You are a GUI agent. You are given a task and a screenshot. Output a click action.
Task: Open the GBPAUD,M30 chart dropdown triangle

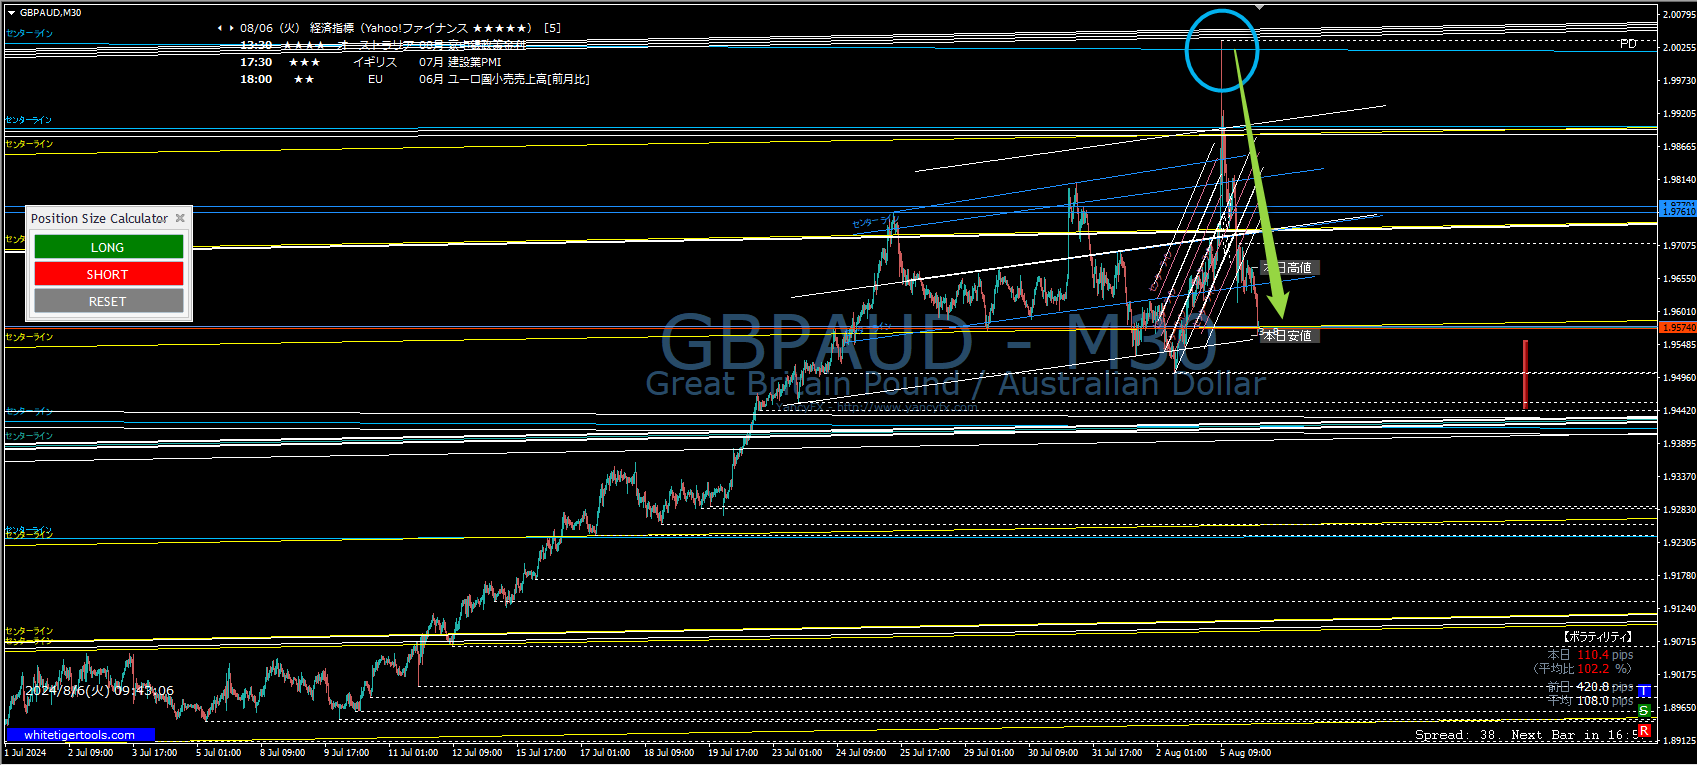pyautogui.click(x=11, y=13)
